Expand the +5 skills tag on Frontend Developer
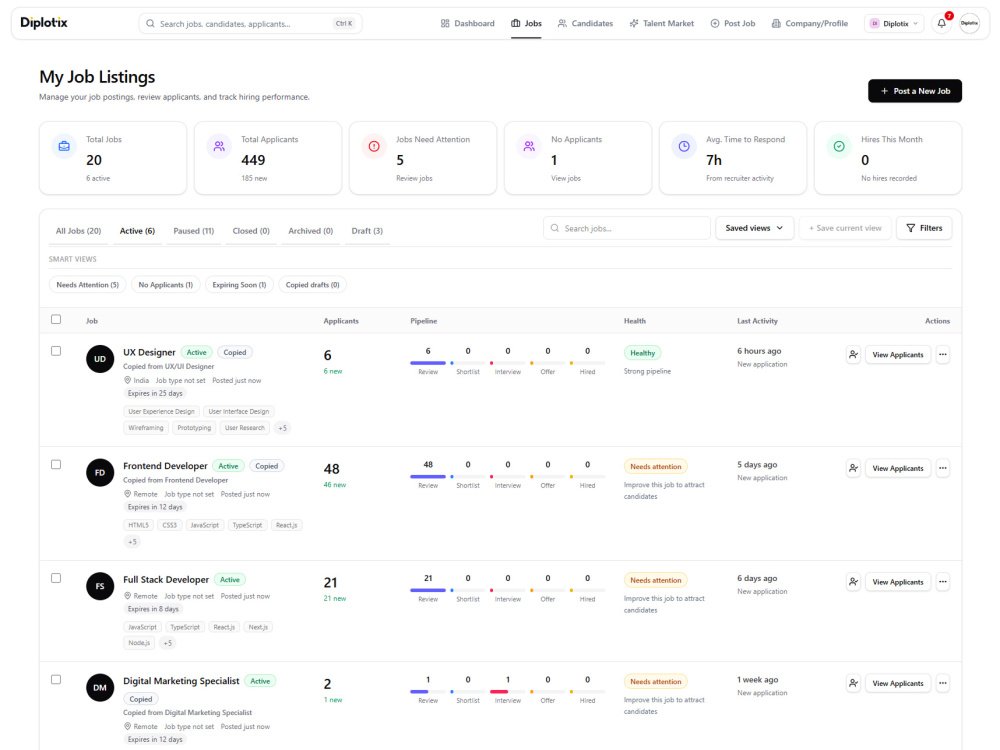Image resolution: width=1000 pixels, height=750 pixels. tap(132, 541)
